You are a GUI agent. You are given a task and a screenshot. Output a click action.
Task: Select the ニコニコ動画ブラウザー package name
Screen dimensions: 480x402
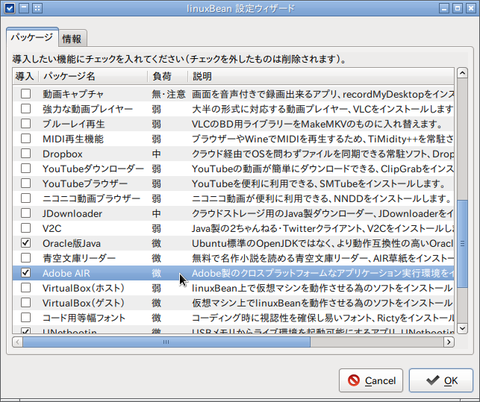(91, 199)
